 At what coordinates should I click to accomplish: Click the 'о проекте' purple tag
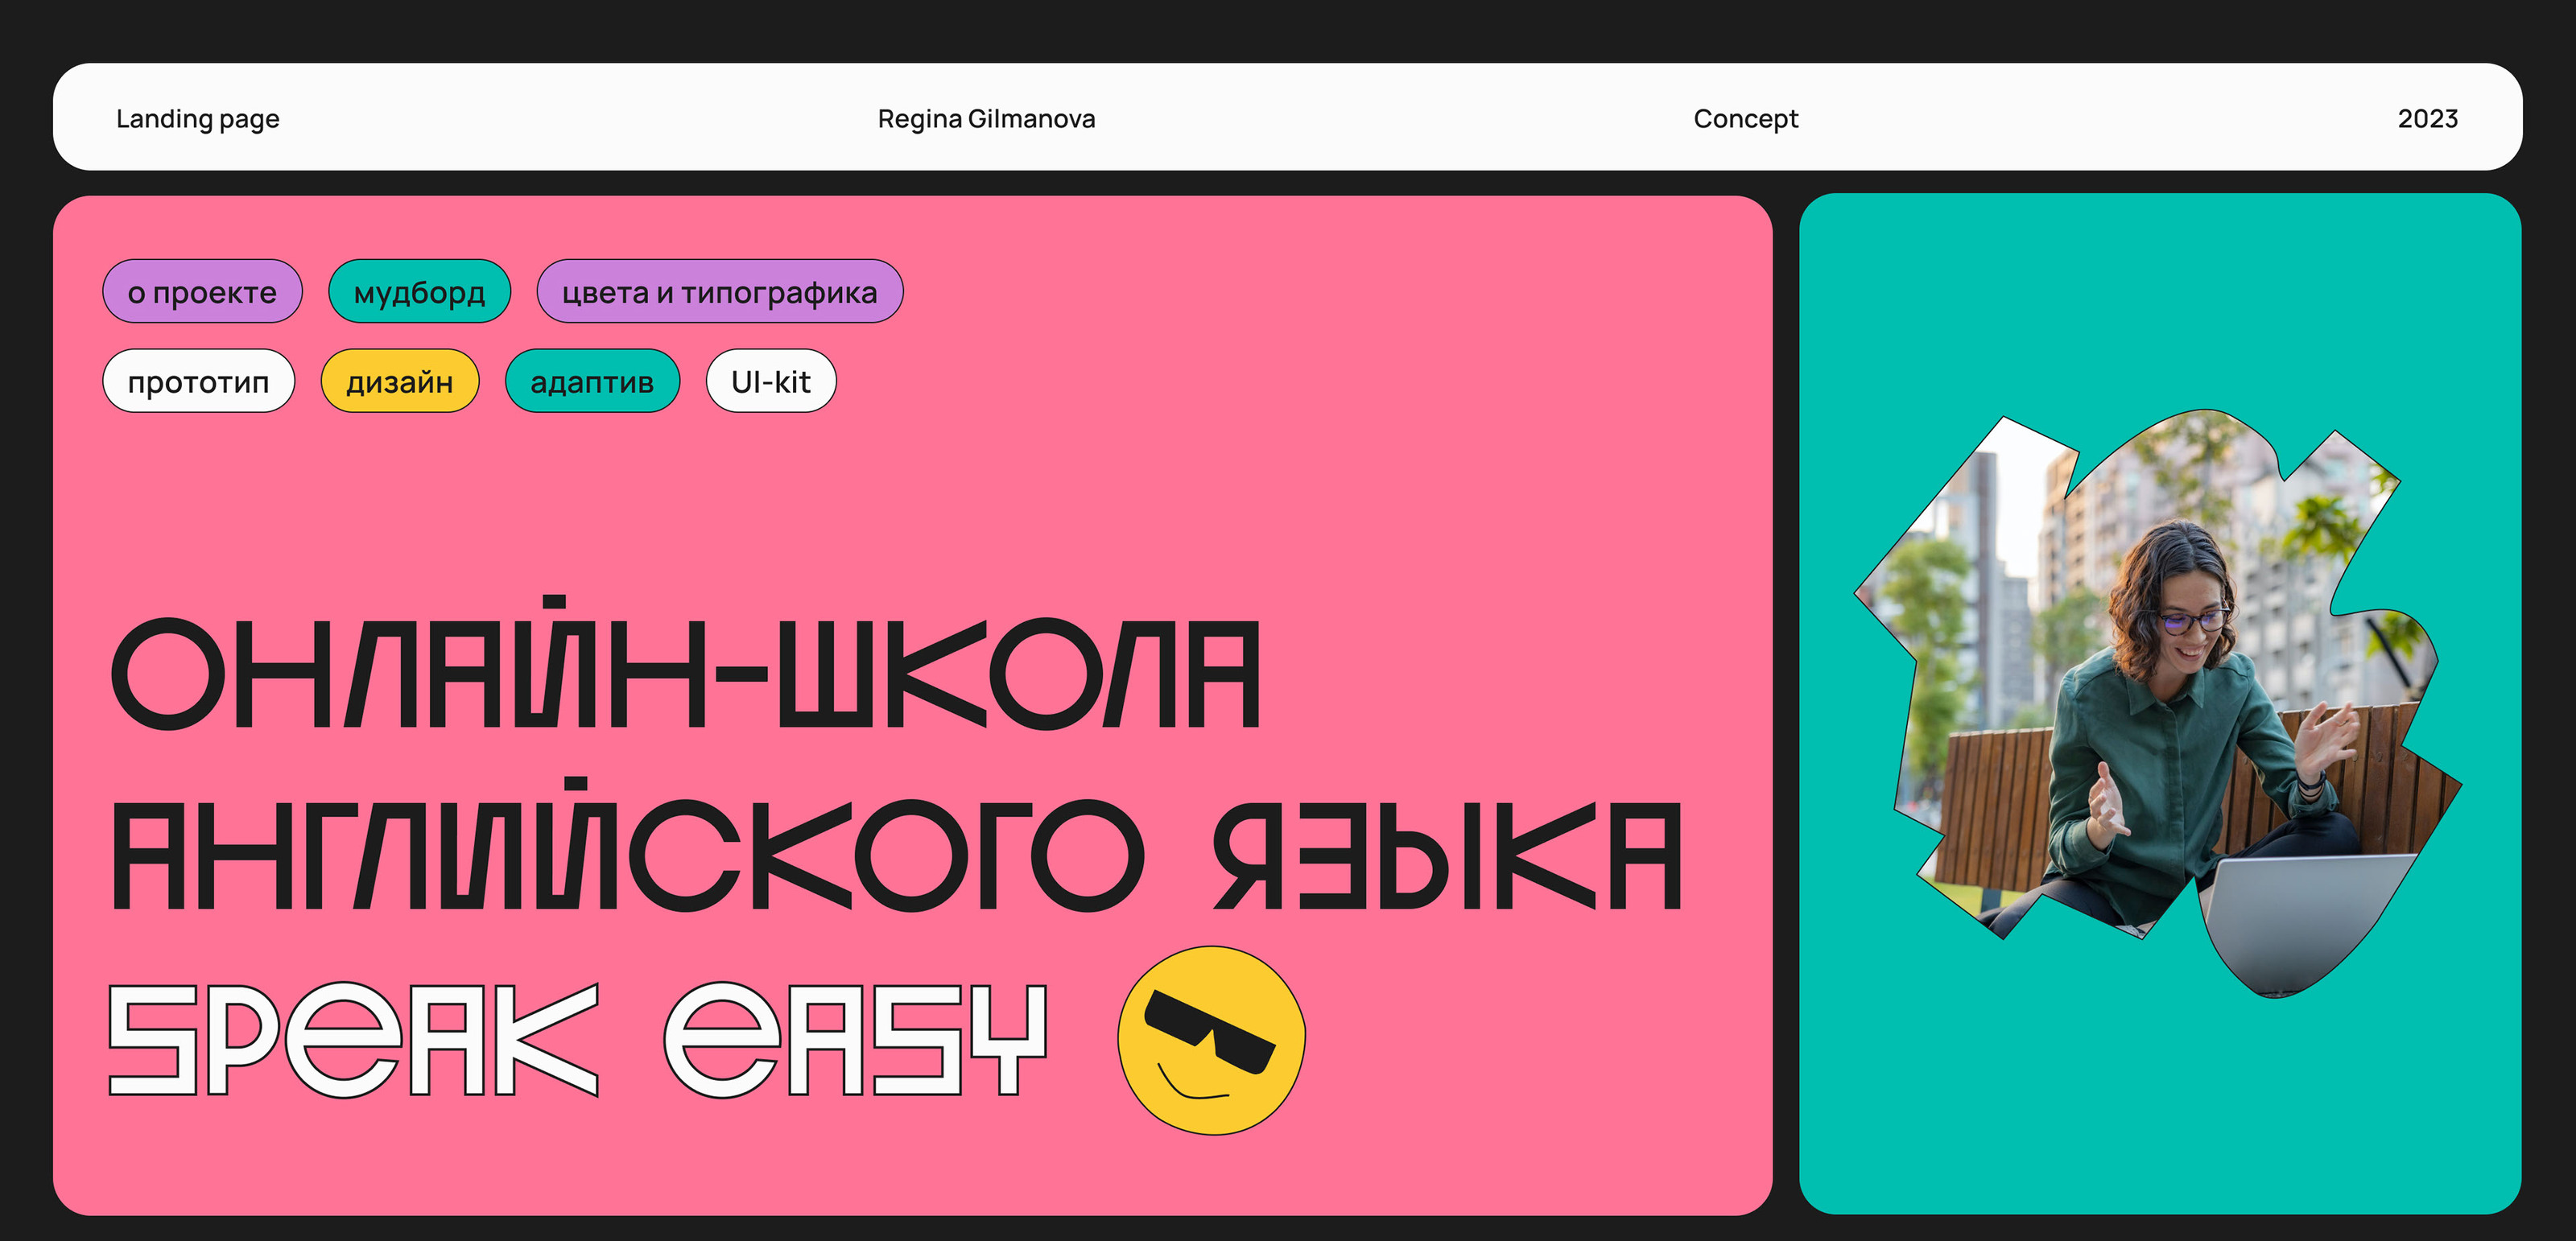(202, 292)
